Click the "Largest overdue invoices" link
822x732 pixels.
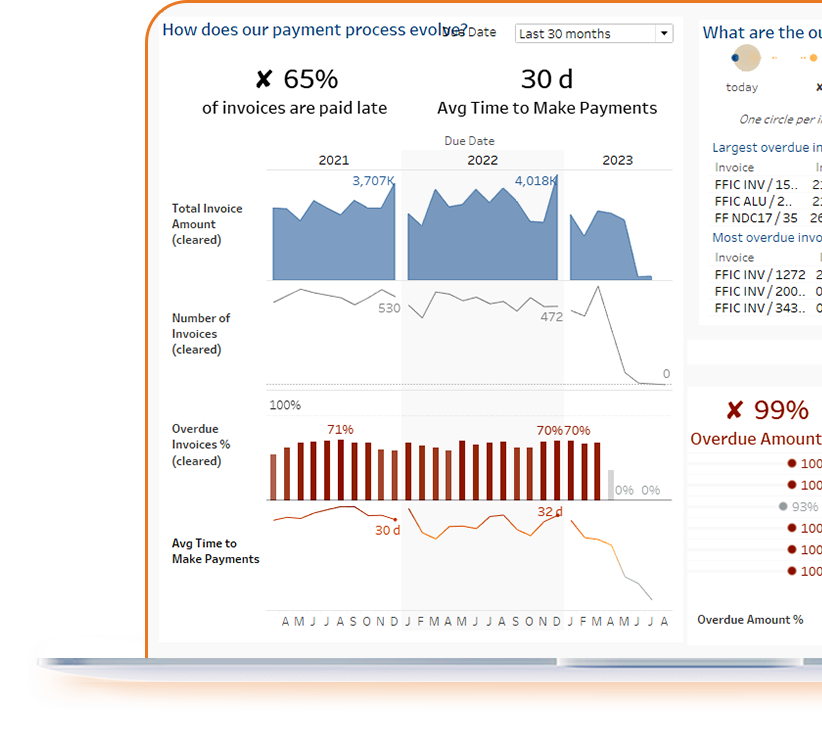tap(766, 147)
